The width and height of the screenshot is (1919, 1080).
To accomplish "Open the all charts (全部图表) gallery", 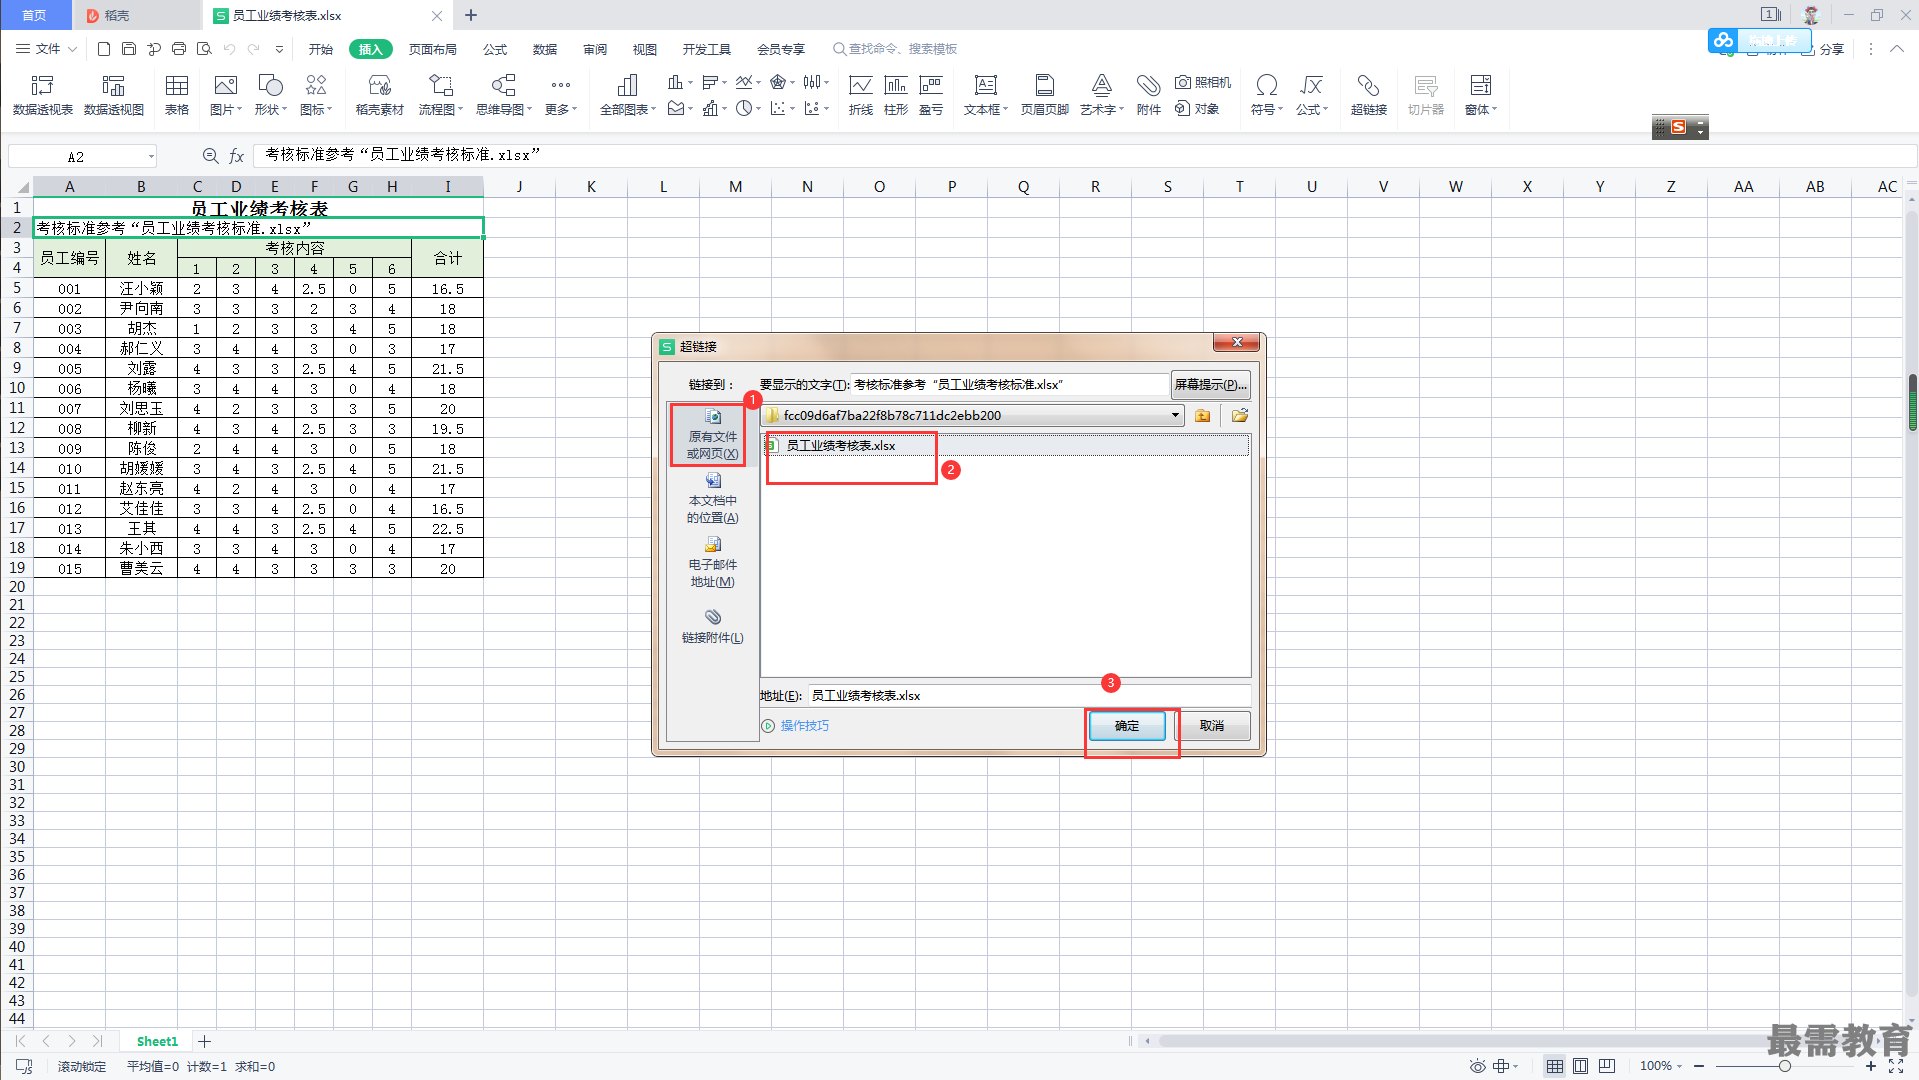I will [628, 95].
